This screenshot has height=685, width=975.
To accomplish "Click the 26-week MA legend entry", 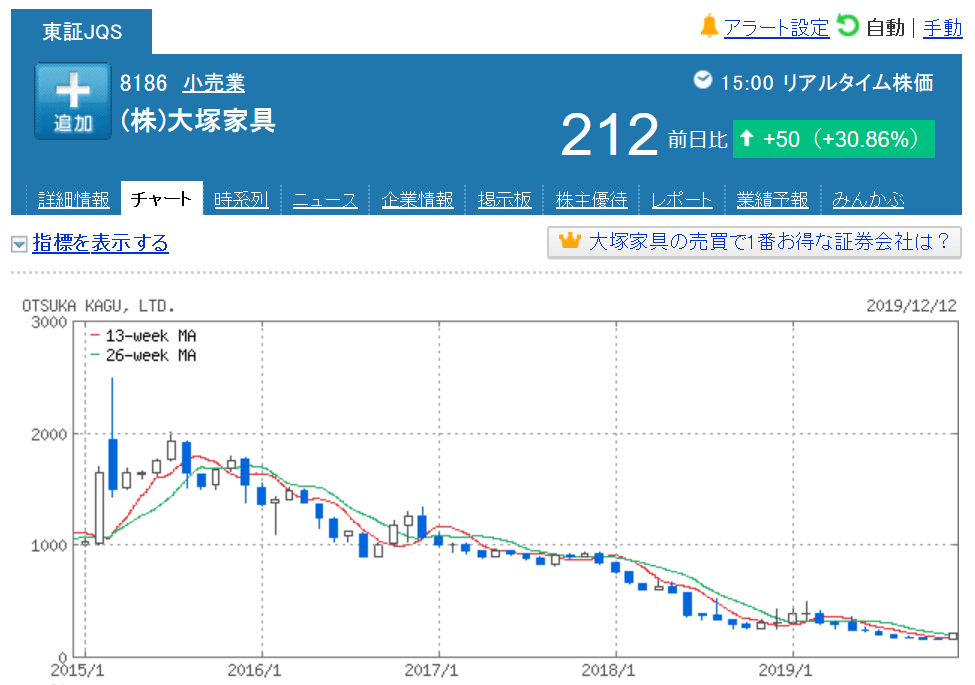I will (143, 355).
